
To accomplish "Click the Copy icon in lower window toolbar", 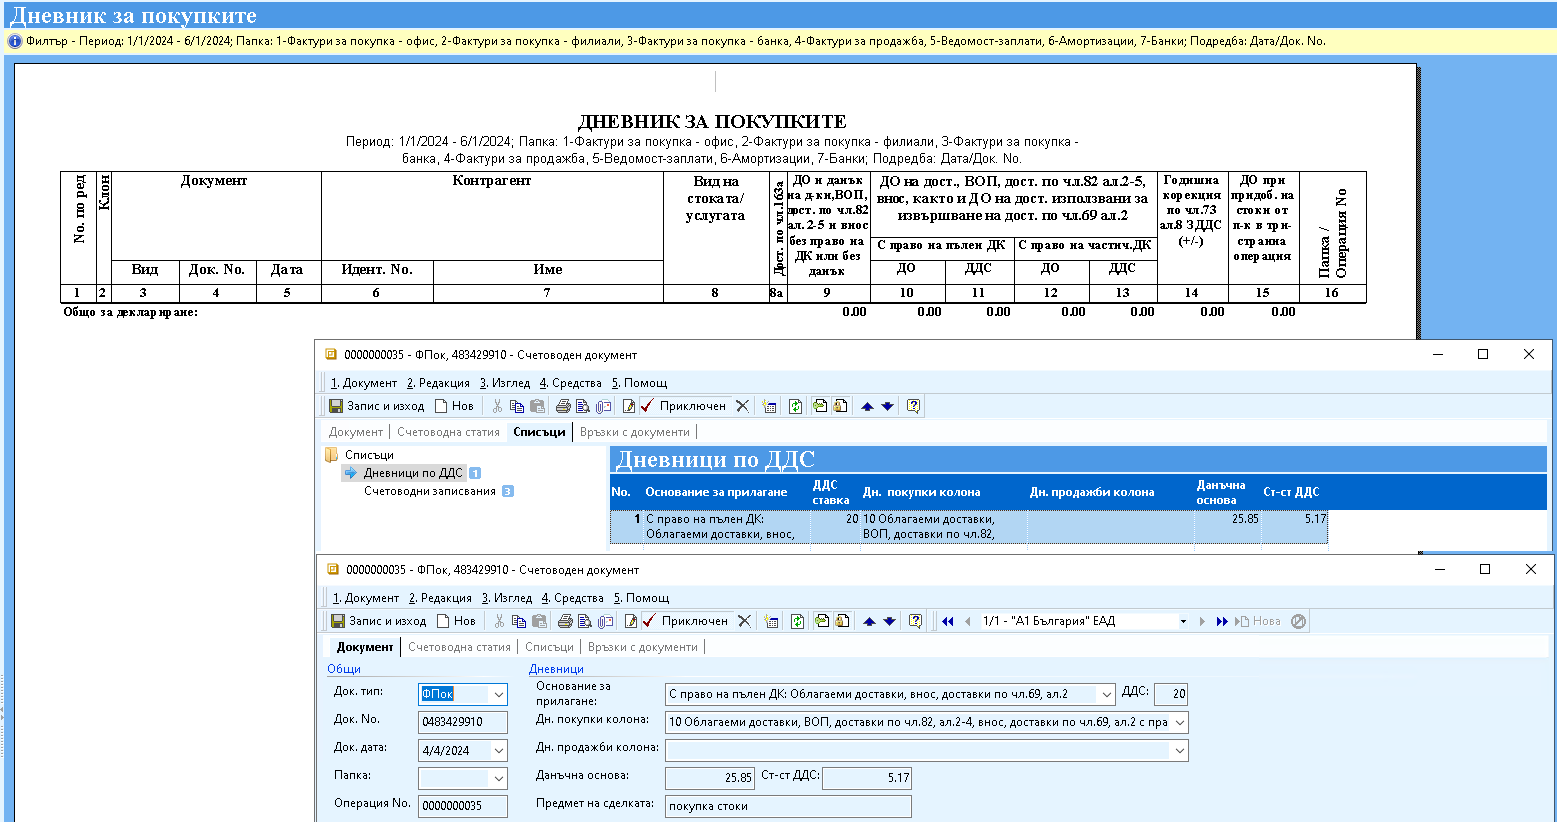I will pos(519,621).
